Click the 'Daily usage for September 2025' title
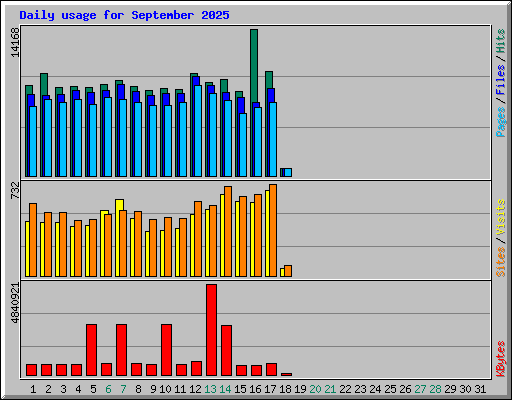The width and height of the screenshot is (512, 400). coord(124,15)
